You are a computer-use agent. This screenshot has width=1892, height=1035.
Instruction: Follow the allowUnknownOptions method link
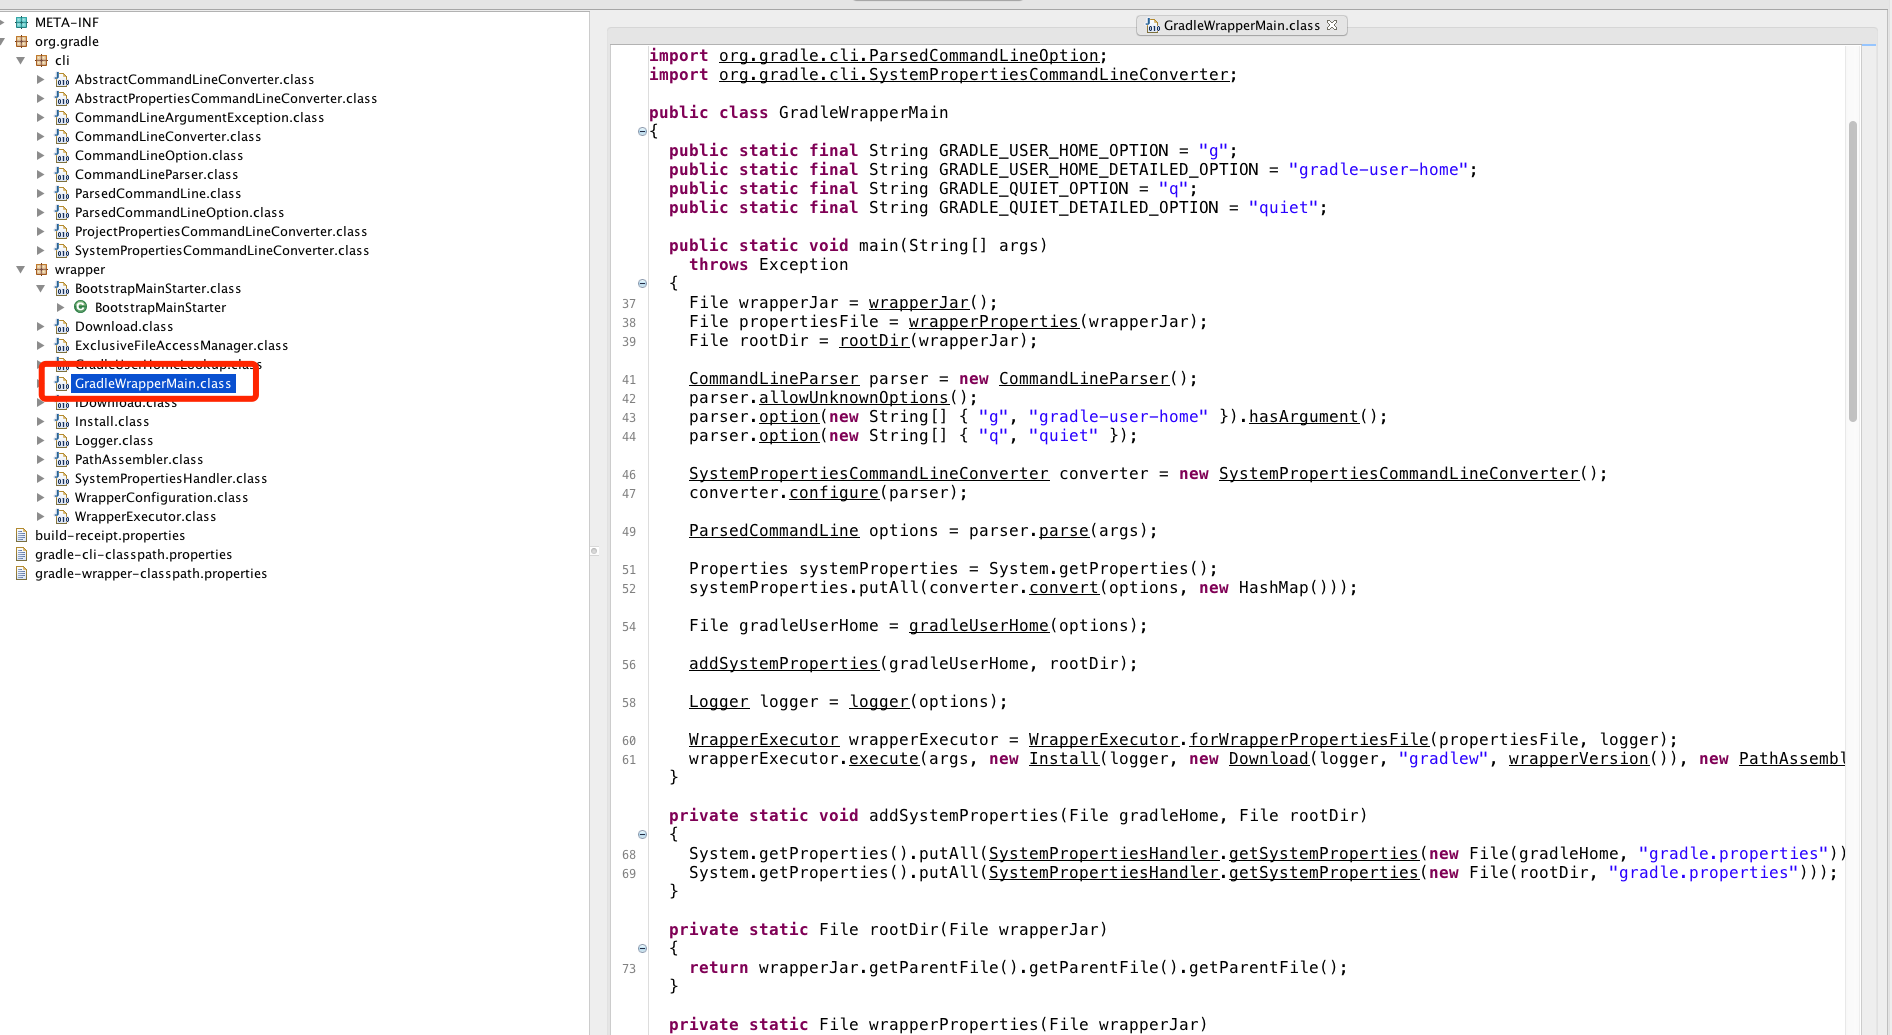[854, 398]
